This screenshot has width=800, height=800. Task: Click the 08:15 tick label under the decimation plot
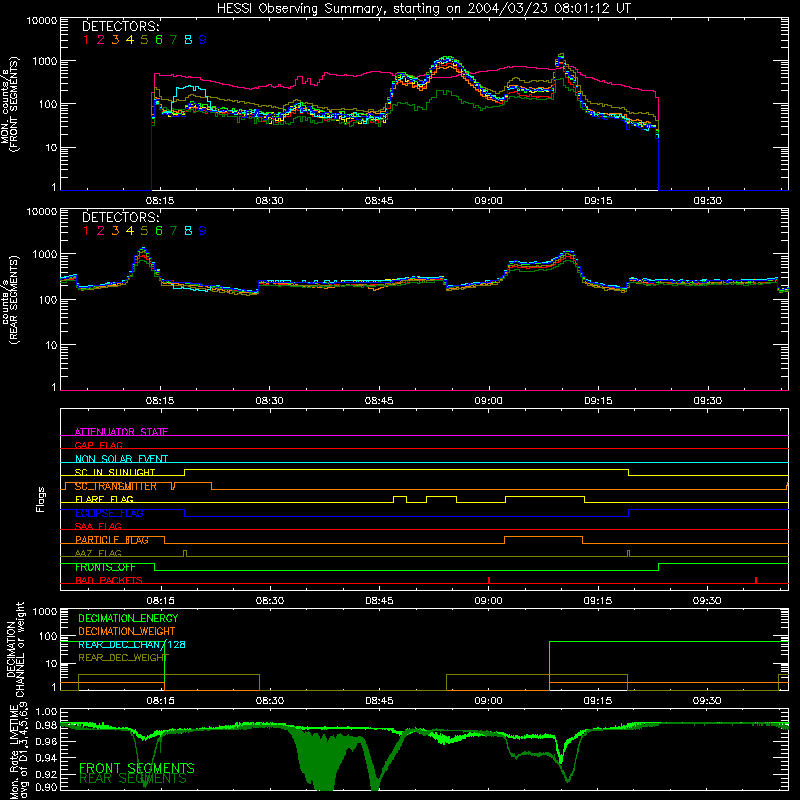click(x=160, y=701)
